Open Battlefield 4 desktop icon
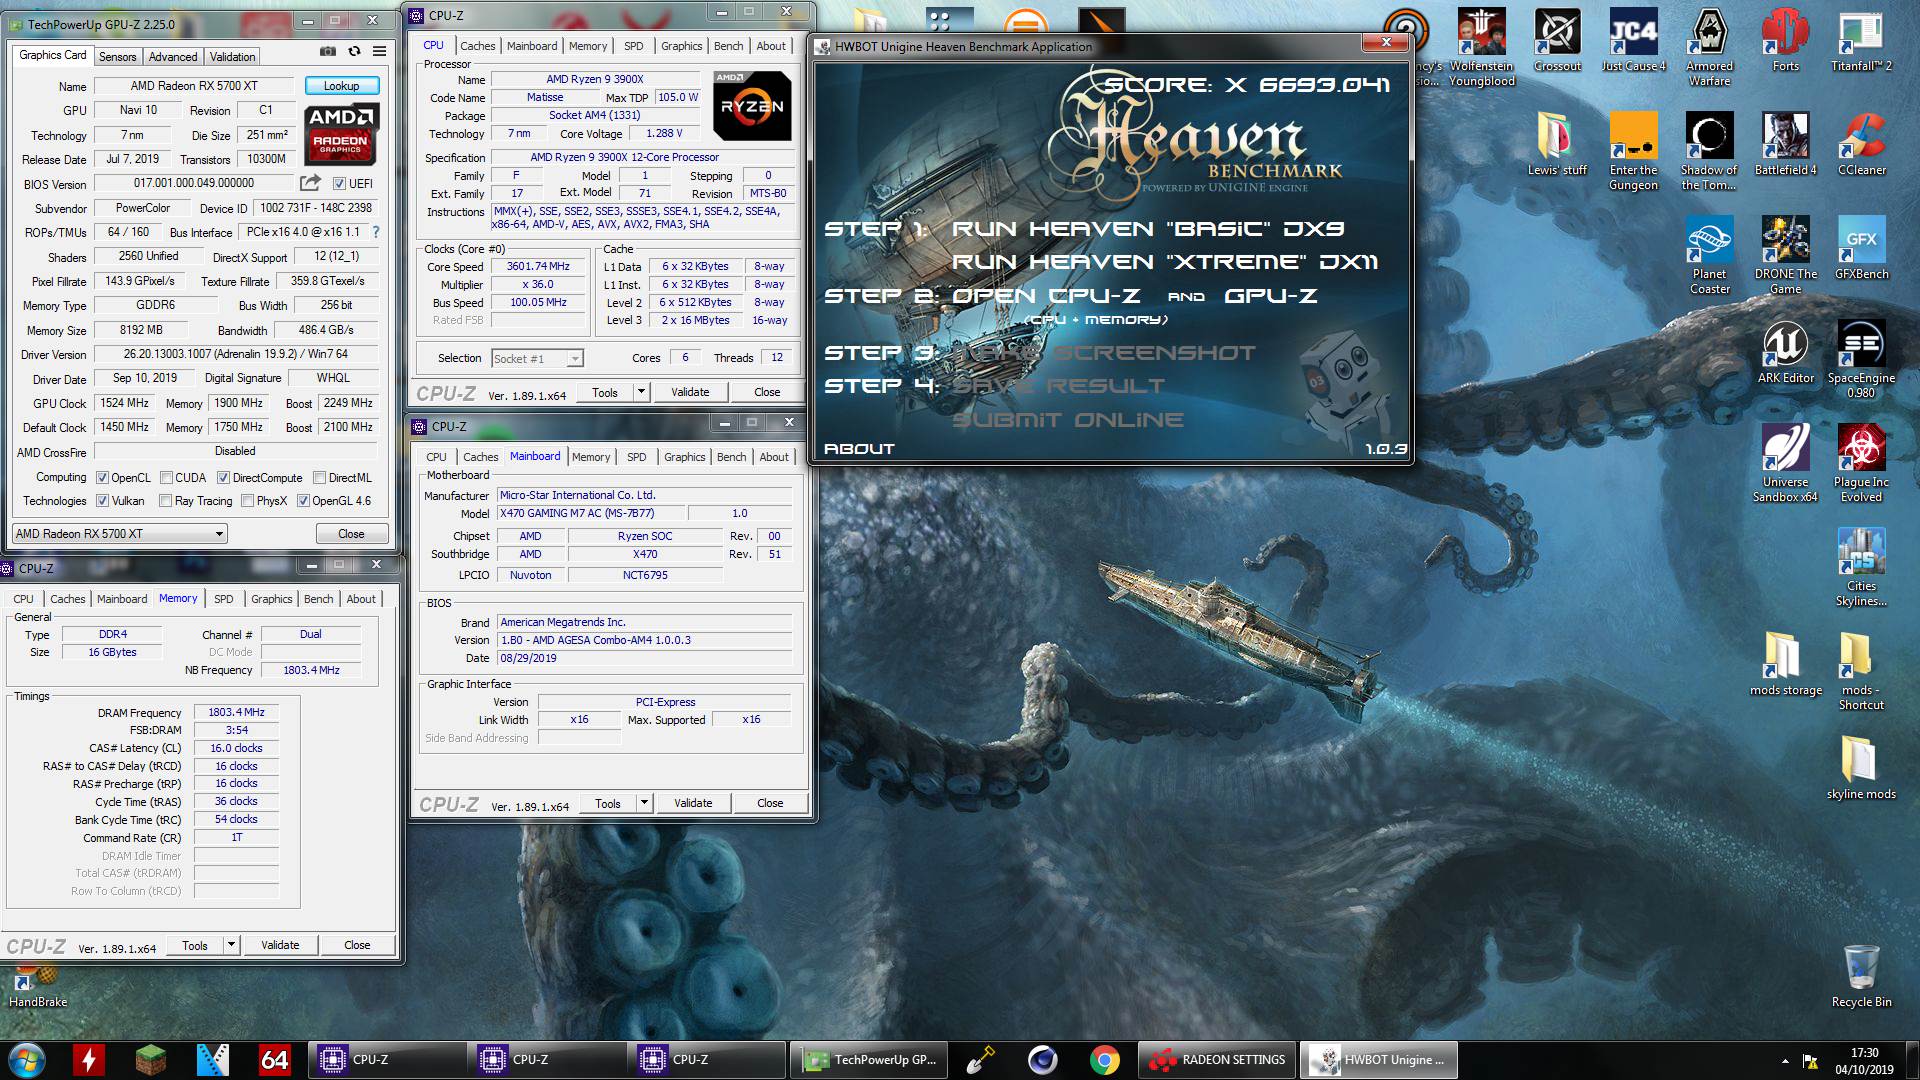This screenshot has width=1920, height=1080. 1785,144
